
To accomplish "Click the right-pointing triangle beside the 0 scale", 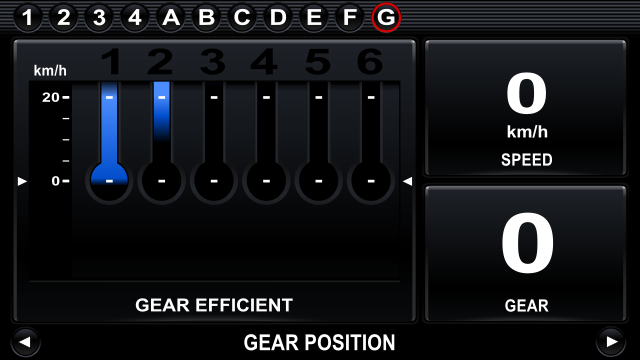I will pos(22,181).
